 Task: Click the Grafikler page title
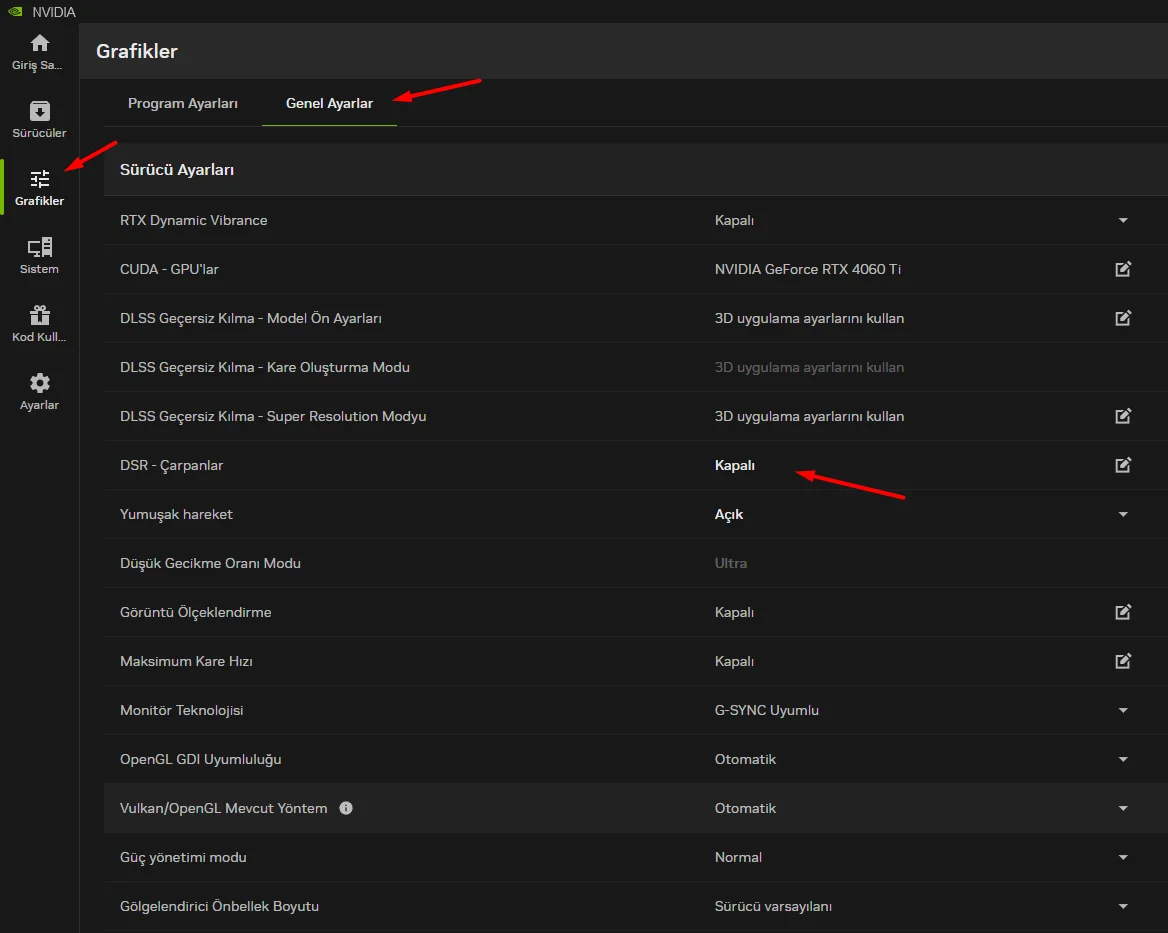[137, 51]
